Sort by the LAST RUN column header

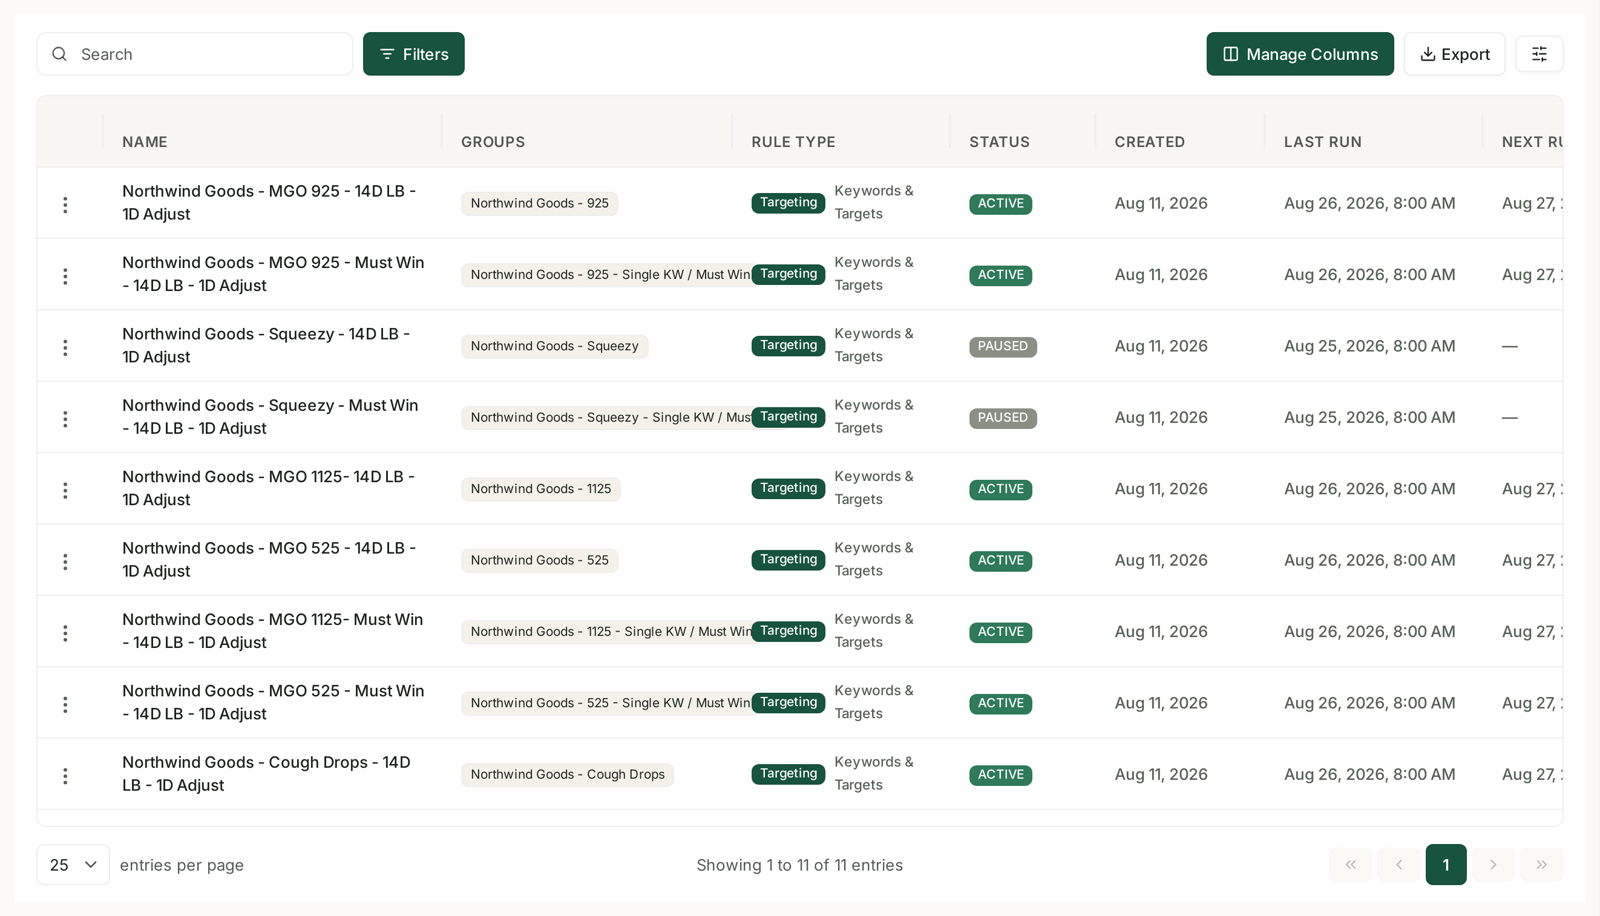1323,142
